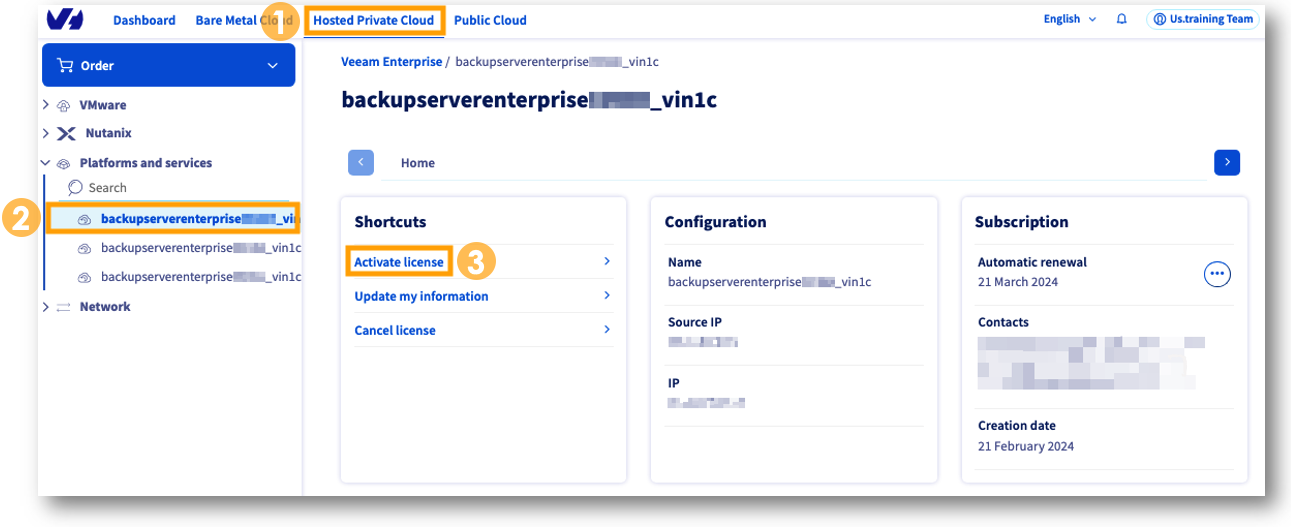The image size is (1291, 527).
Task: Click the Source IP label
Action: tap(695, 322)
